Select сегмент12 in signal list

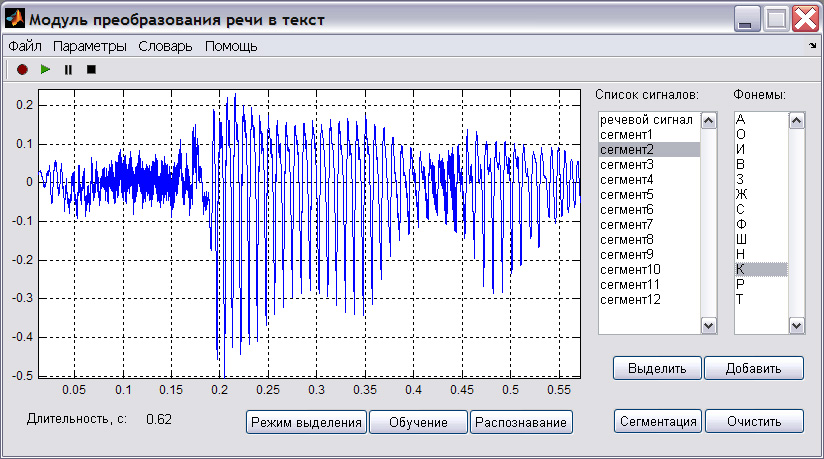pos(650,300)
